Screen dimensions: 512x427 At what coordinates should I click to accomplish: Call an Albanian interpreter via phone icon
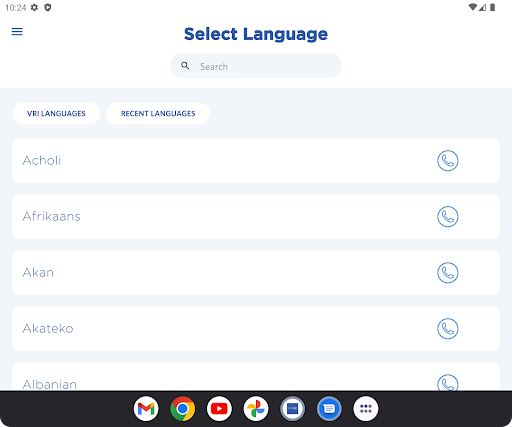click(x=448, y=382)
